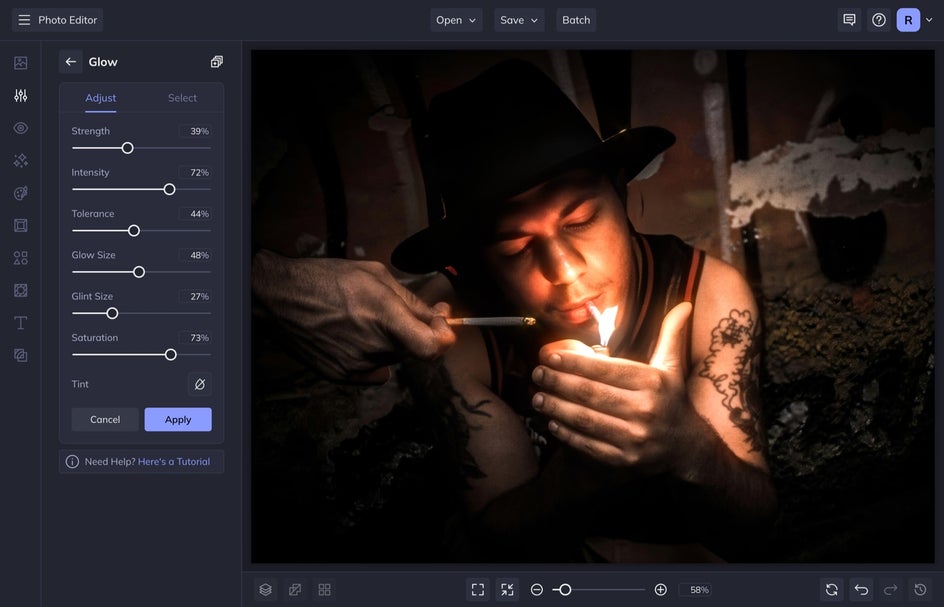Edit the Glint Size 27% value field
The image size is (944, 607).
coord(195,296)
